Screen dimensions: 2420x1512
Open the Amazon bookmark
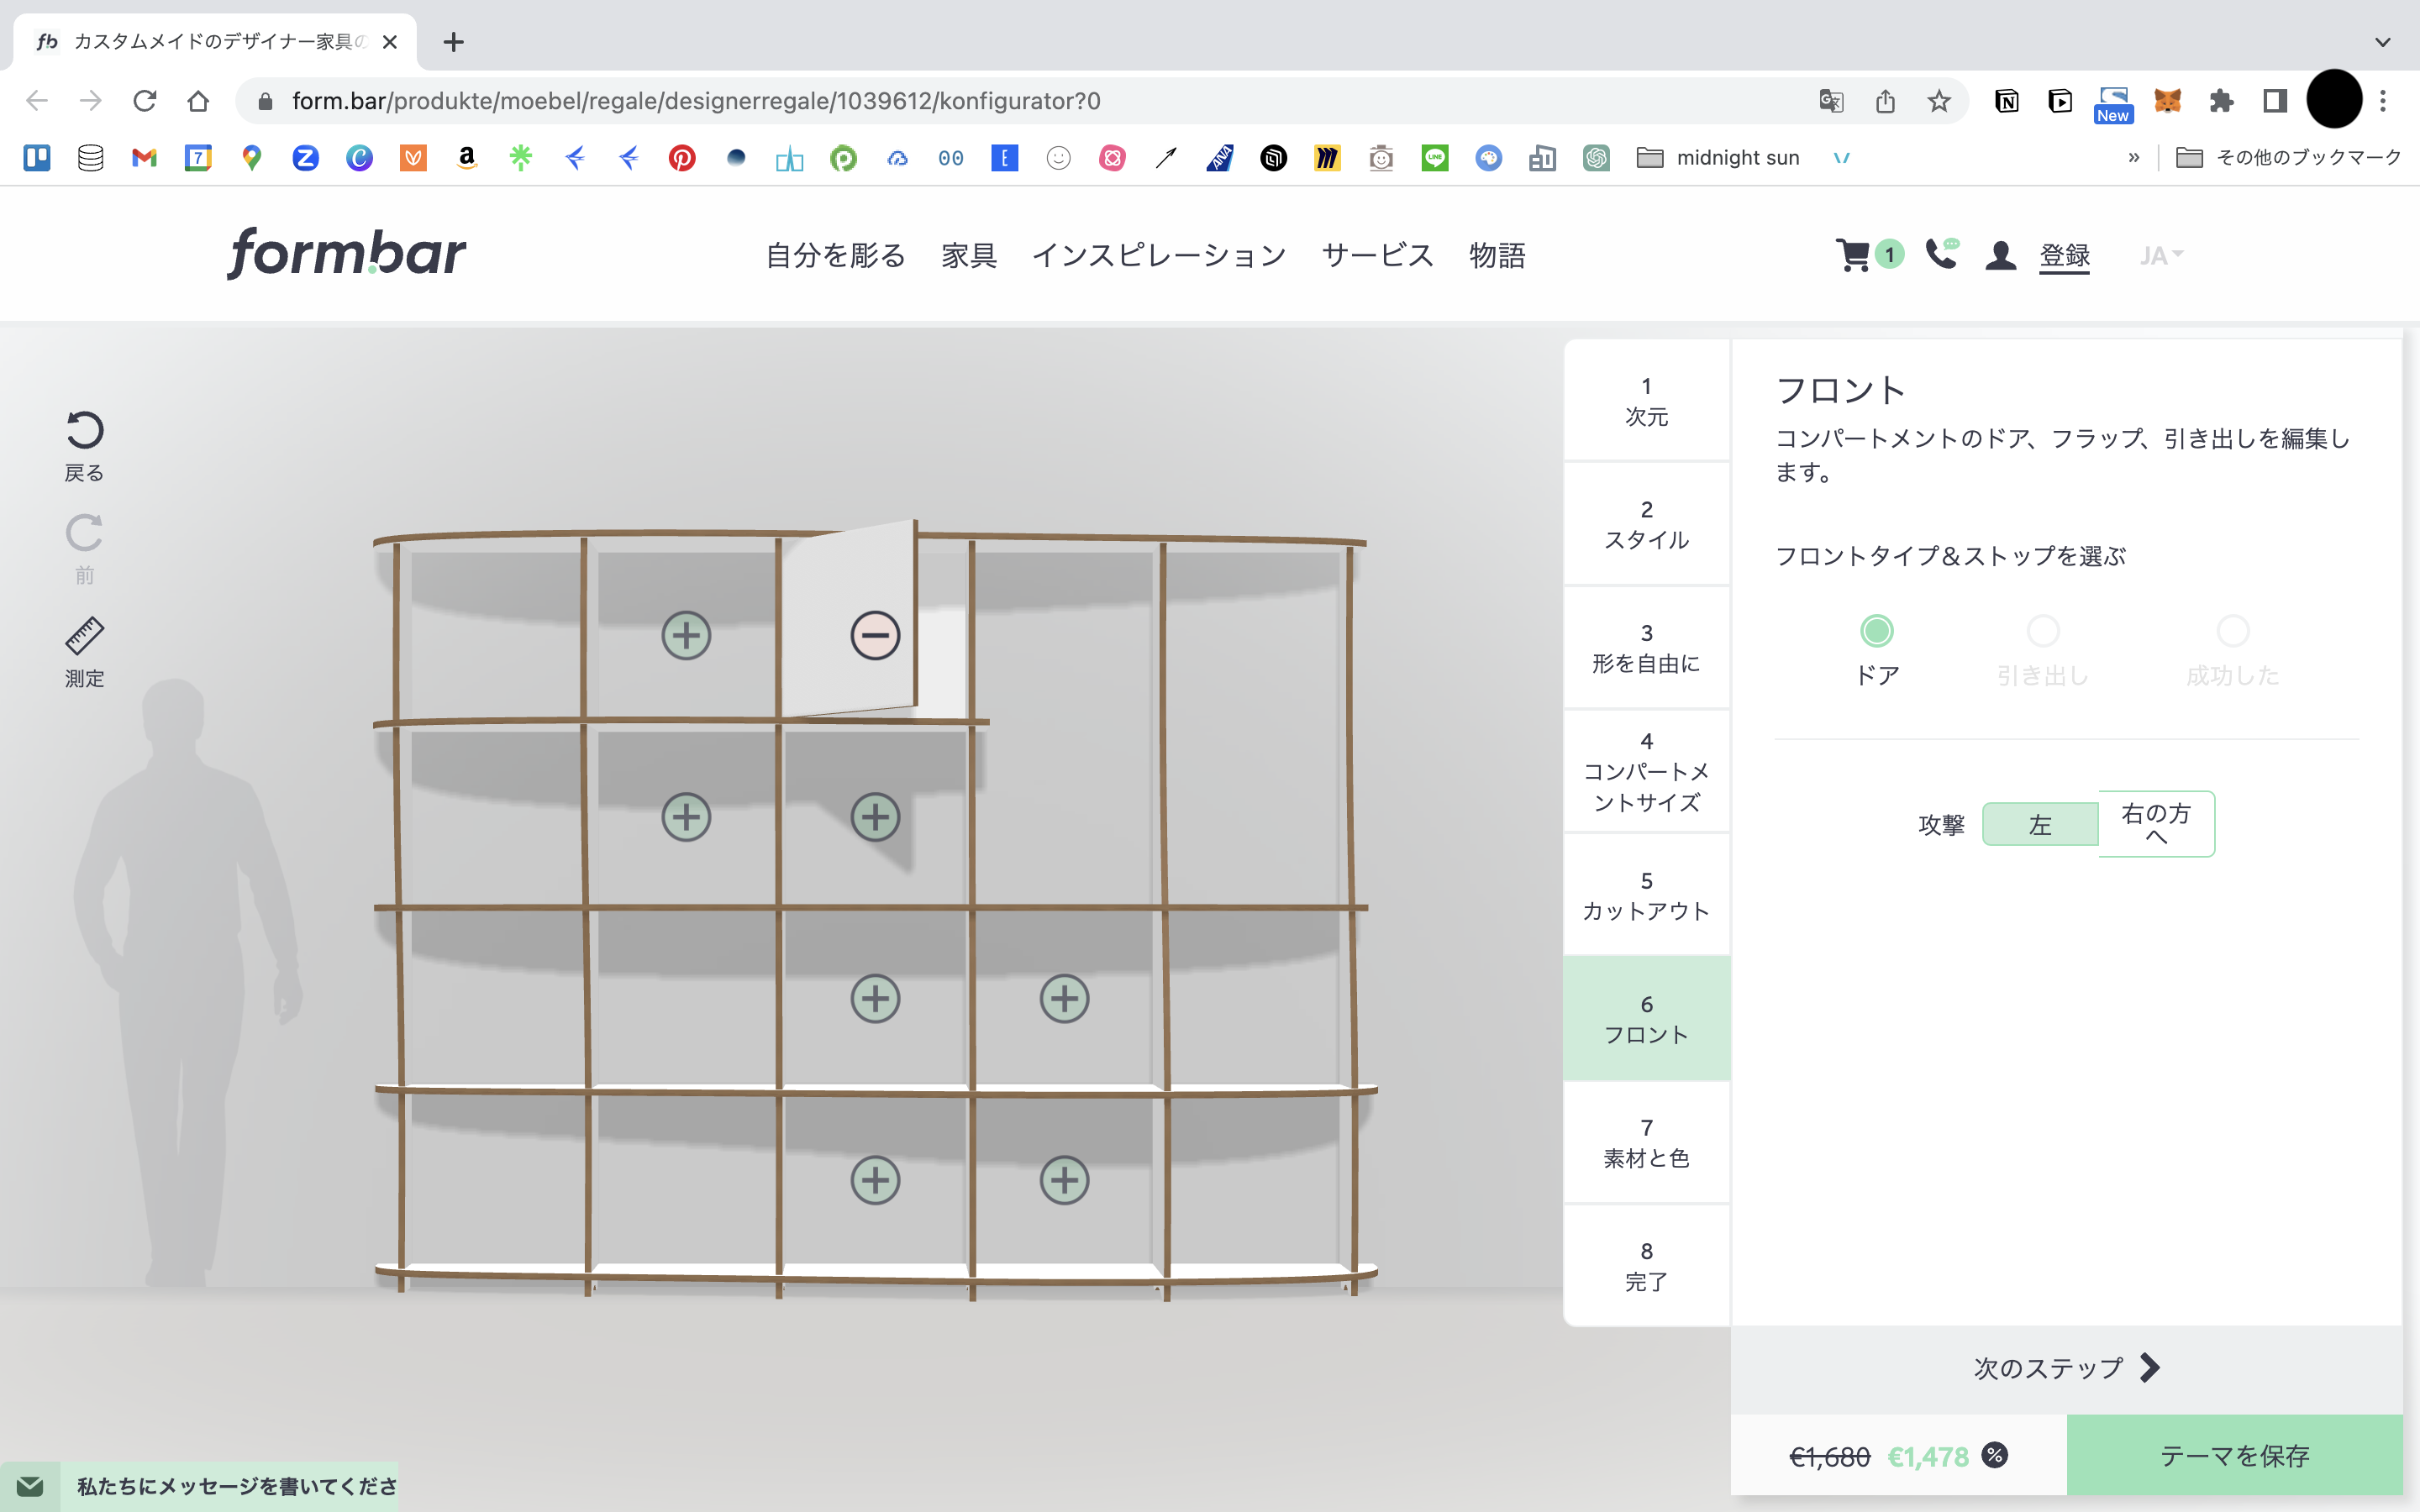coord(466,157)
